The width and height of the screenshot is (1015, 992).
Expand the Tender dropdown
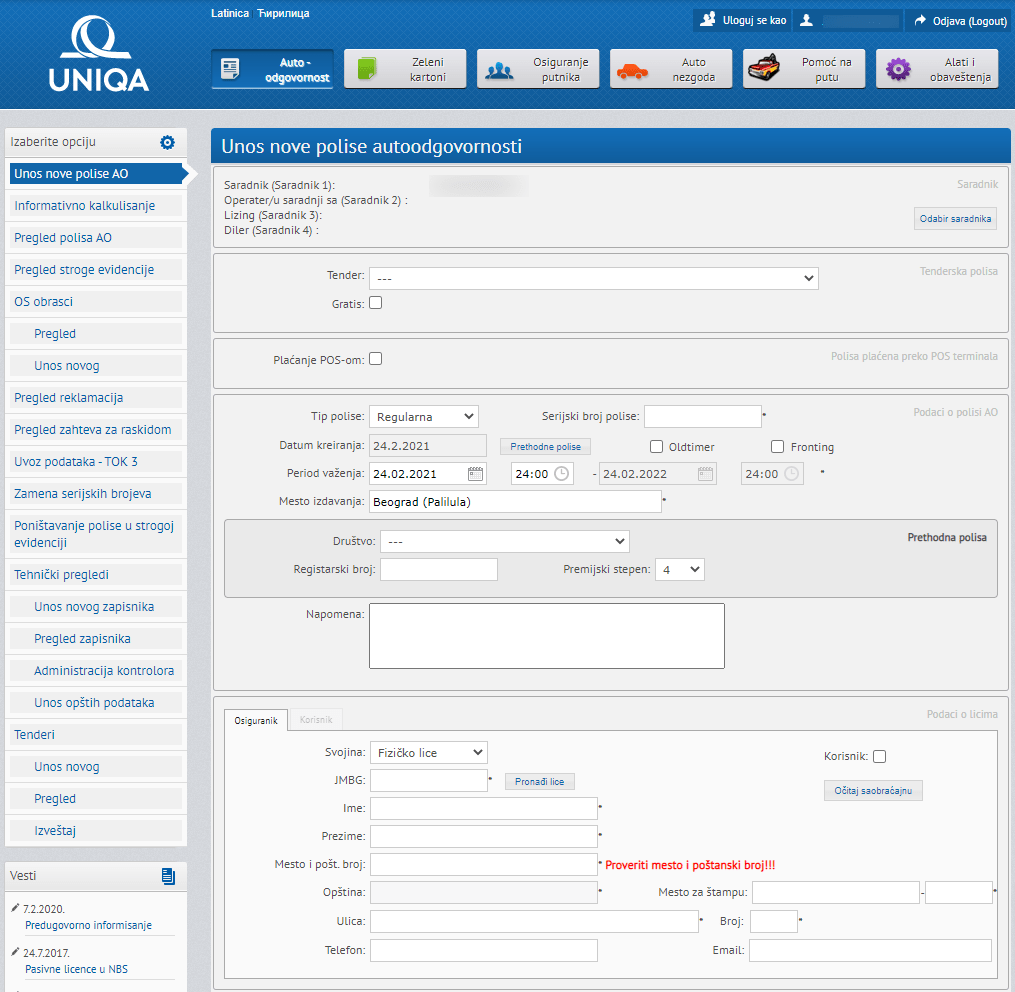point(593,278)
